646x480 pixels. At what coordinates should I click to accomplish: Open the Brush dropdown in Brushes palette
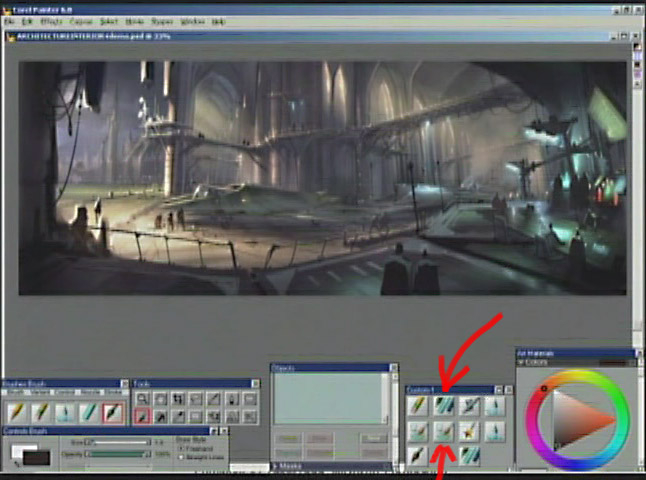pos(14,392)
